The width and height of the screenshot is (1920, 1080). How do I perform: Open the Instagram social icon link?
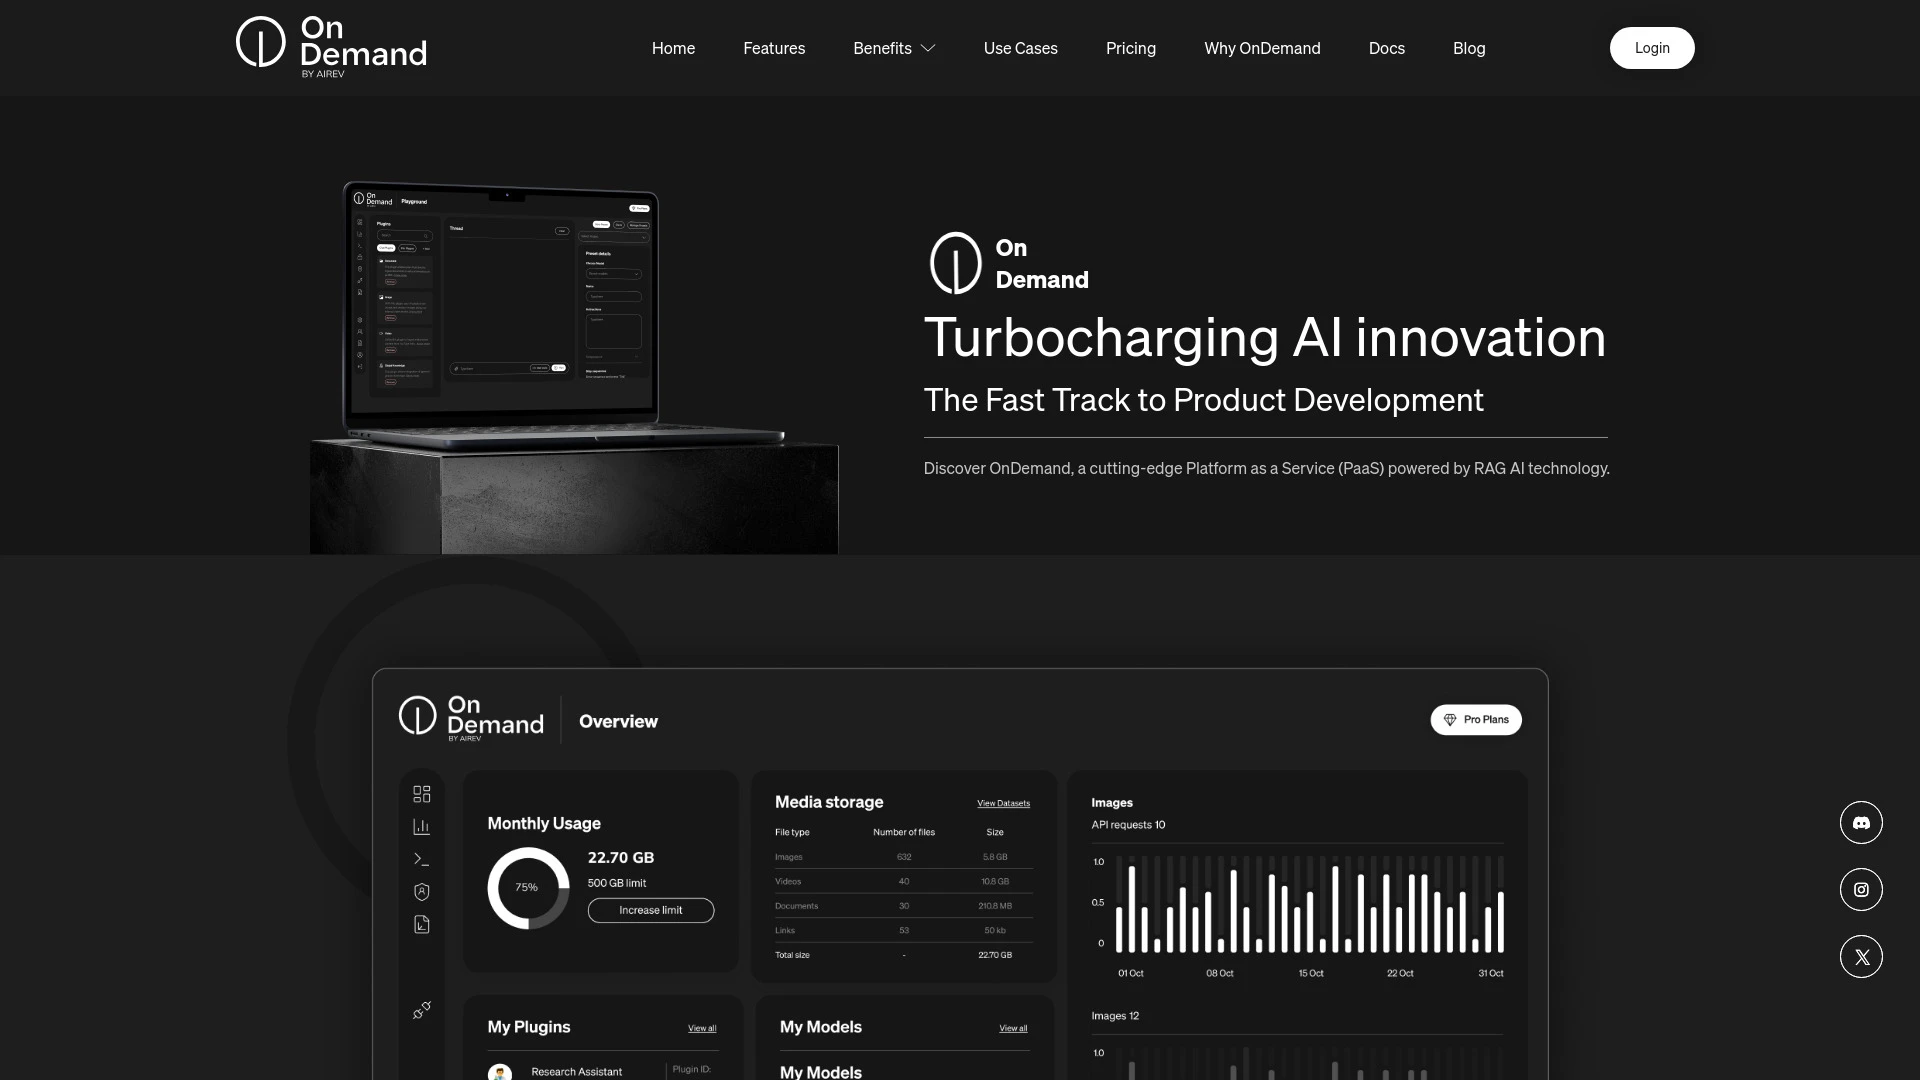(1861, 889)
